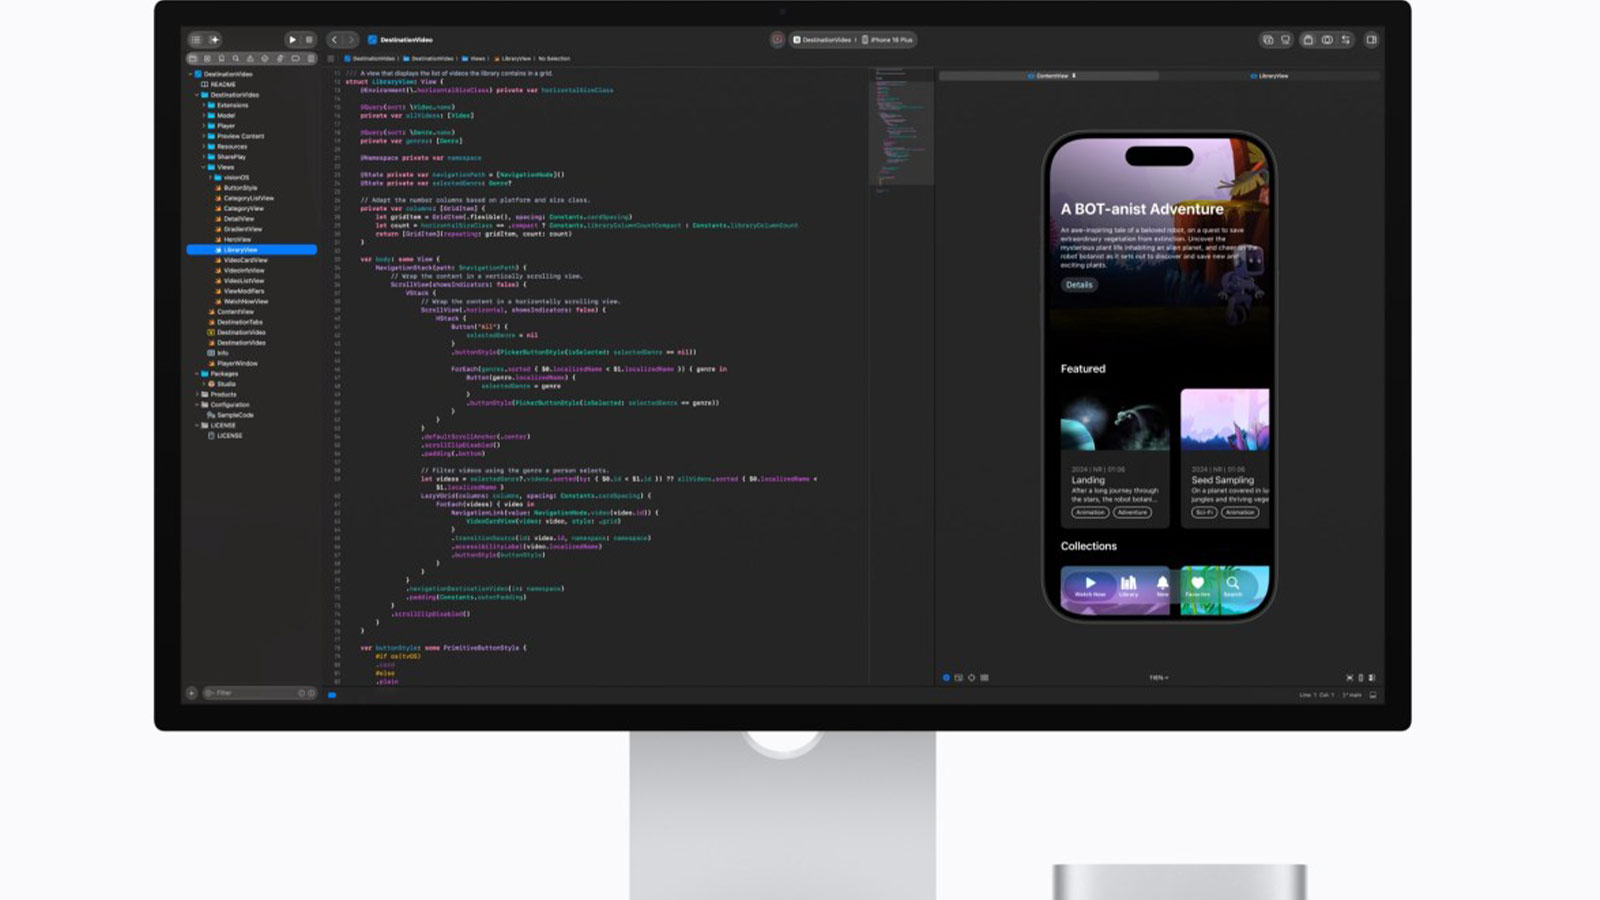Viewport: 1600px width, 900px height.
Task: Open the related items menu icon
Action: click(331, 59)
